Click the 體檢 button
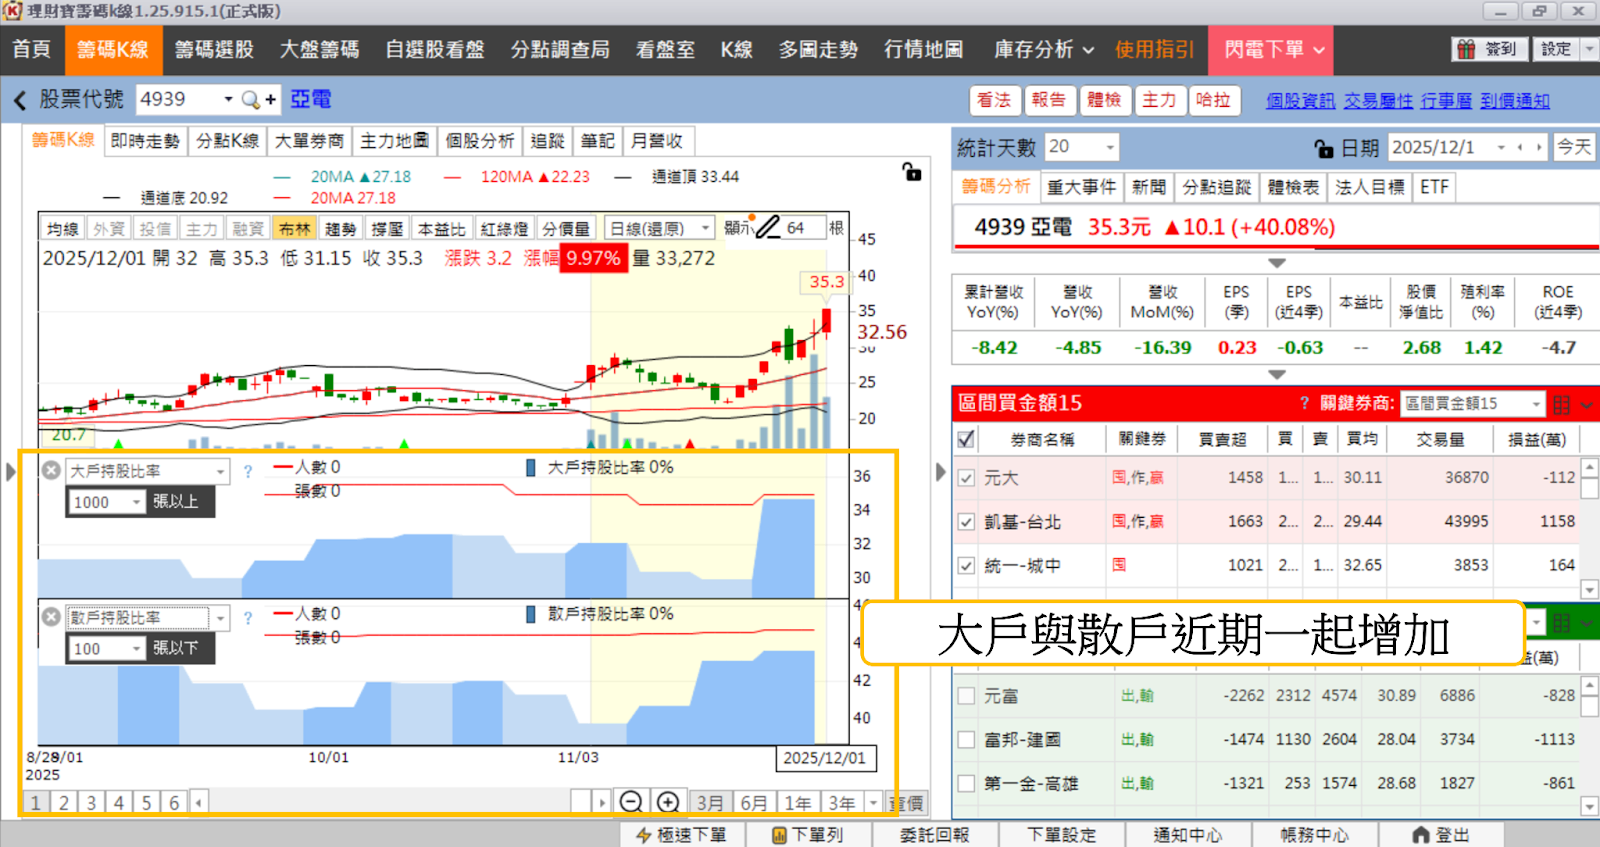Screen dimensions: 1600x847 pyautogui.click(x=1104, y=100)
